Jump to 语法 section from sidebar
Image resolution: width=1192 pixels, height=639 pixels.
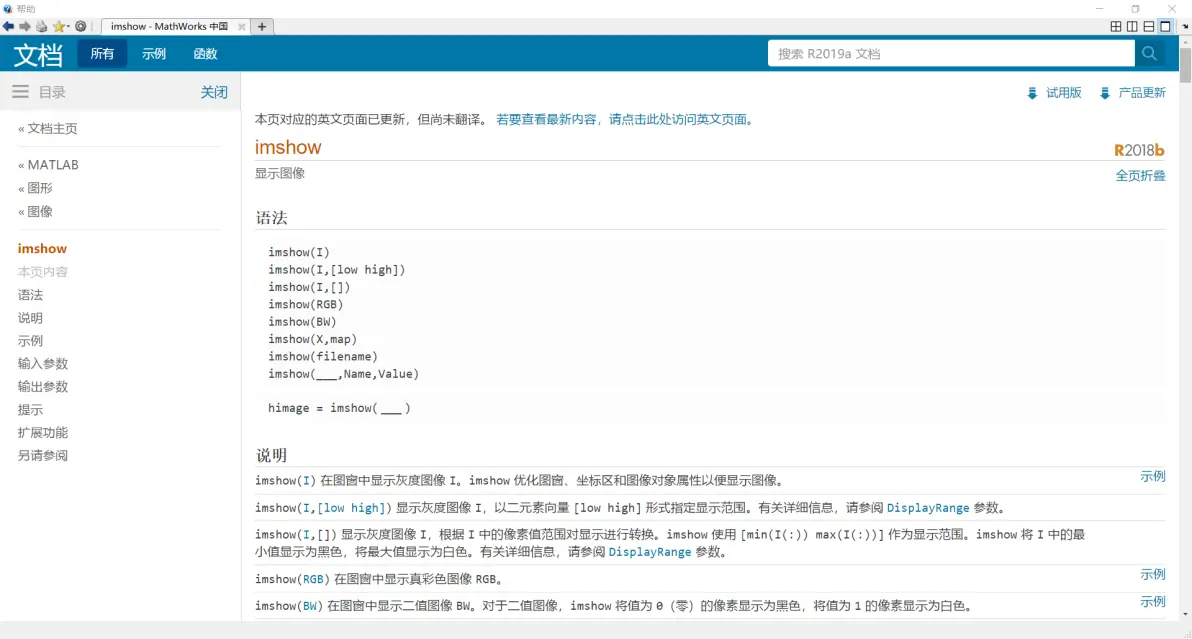coord(30,295)
